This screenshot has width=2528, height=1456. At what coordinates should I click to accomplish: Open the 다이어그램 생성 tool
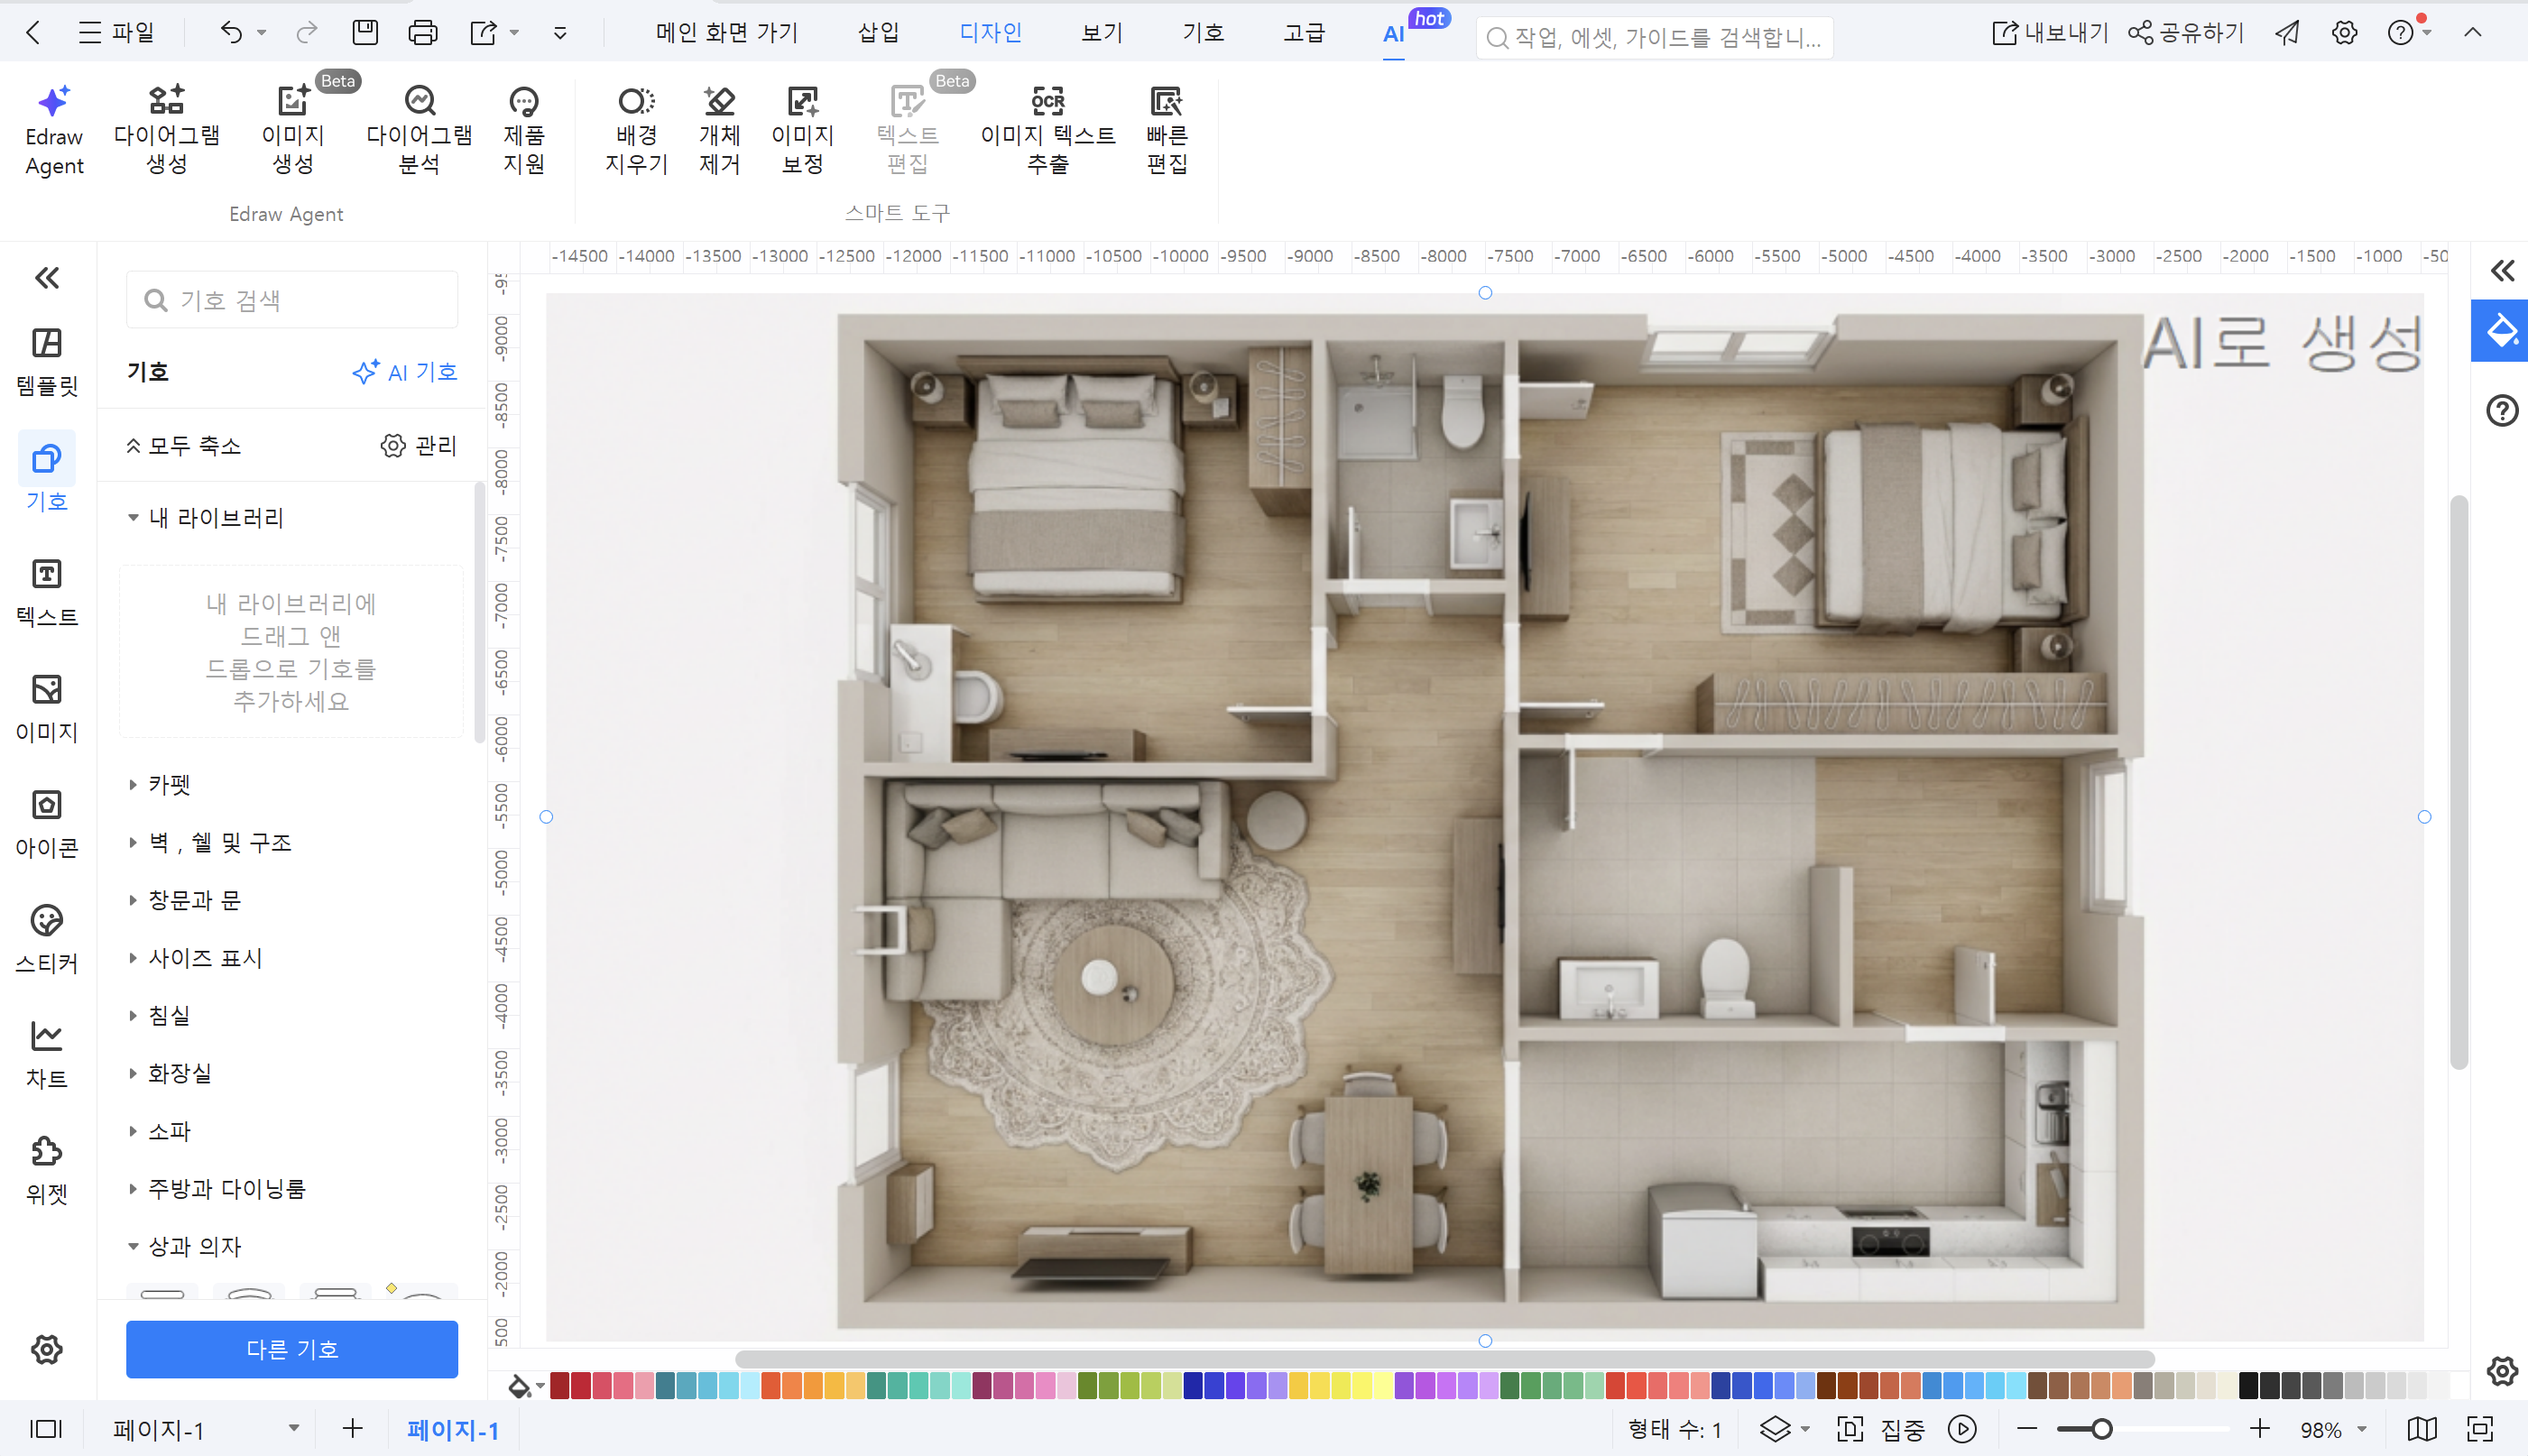coord(166,128)
